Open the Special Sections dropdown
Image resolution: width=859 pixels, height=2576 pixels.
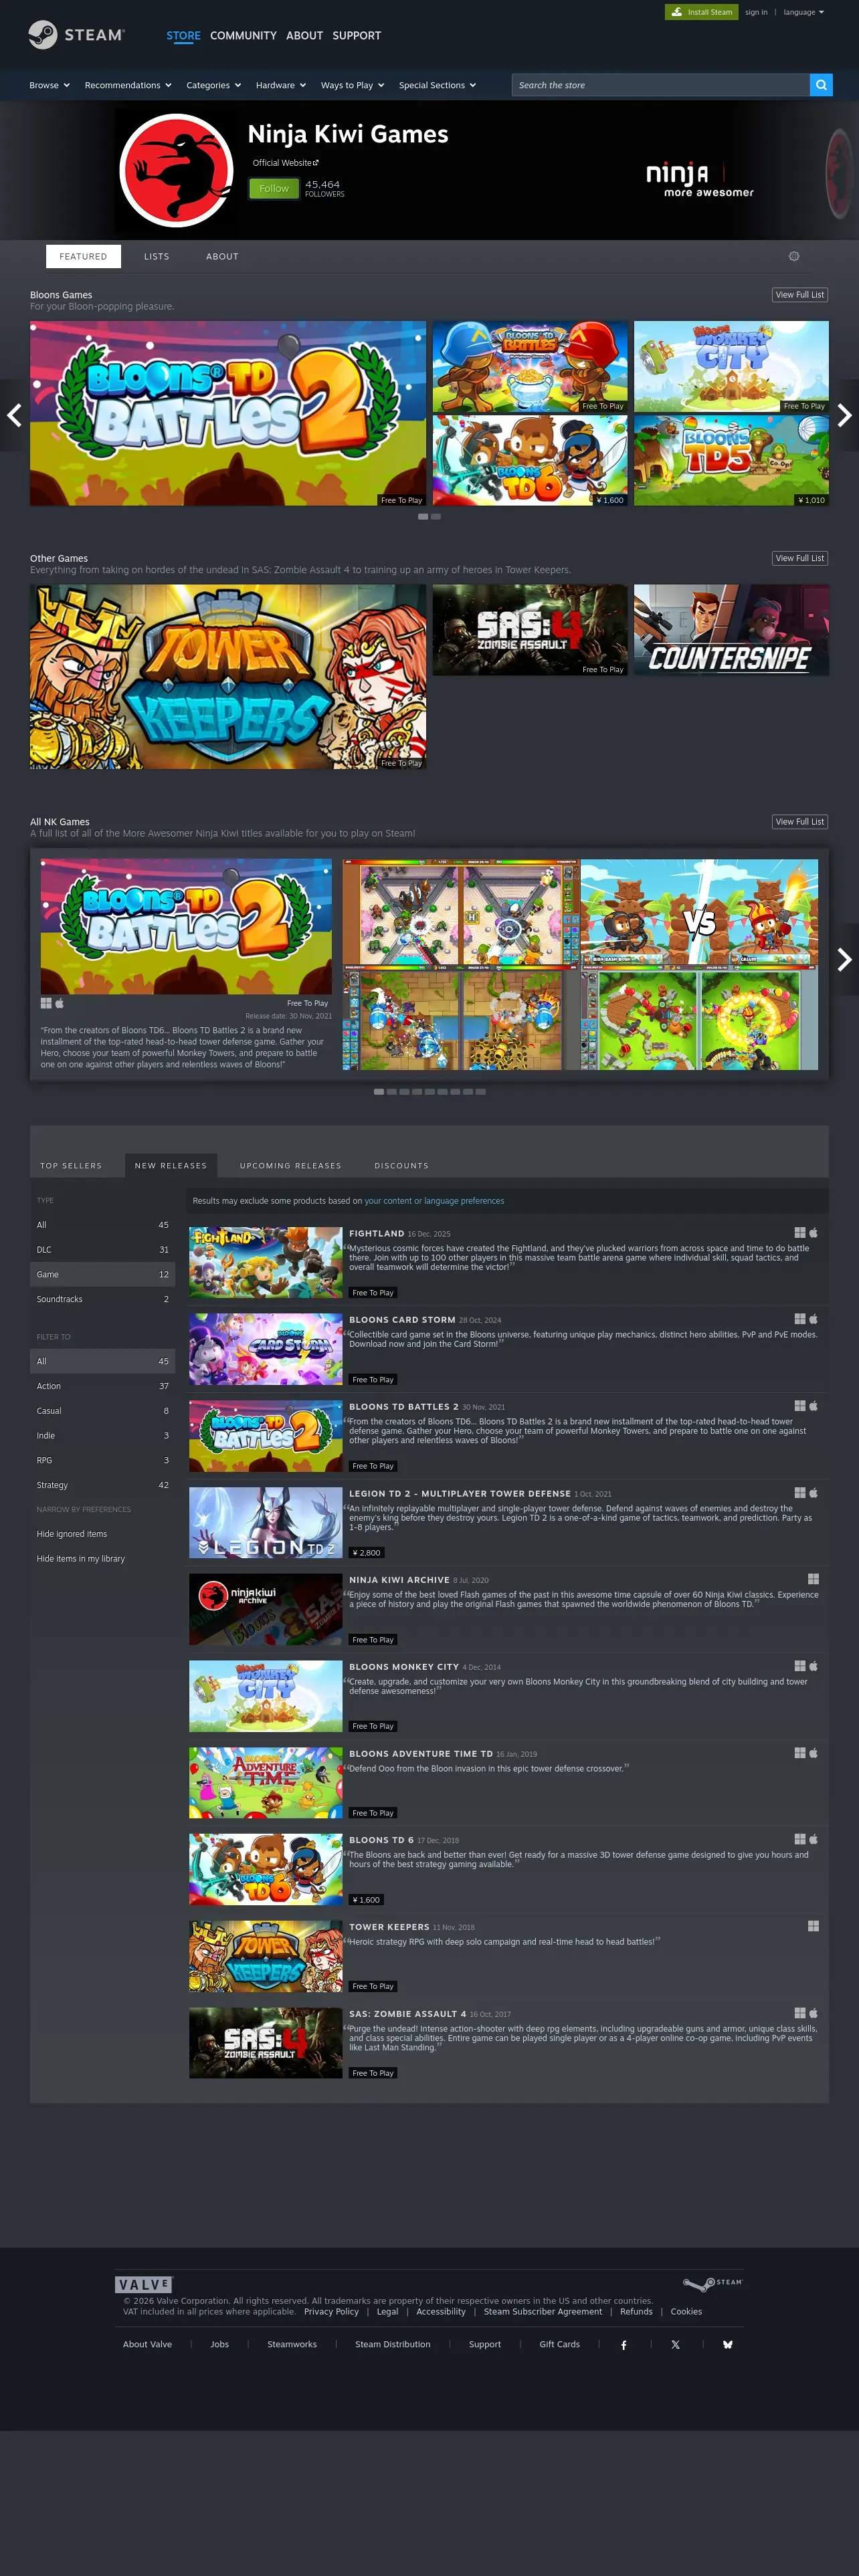(437, 86)
